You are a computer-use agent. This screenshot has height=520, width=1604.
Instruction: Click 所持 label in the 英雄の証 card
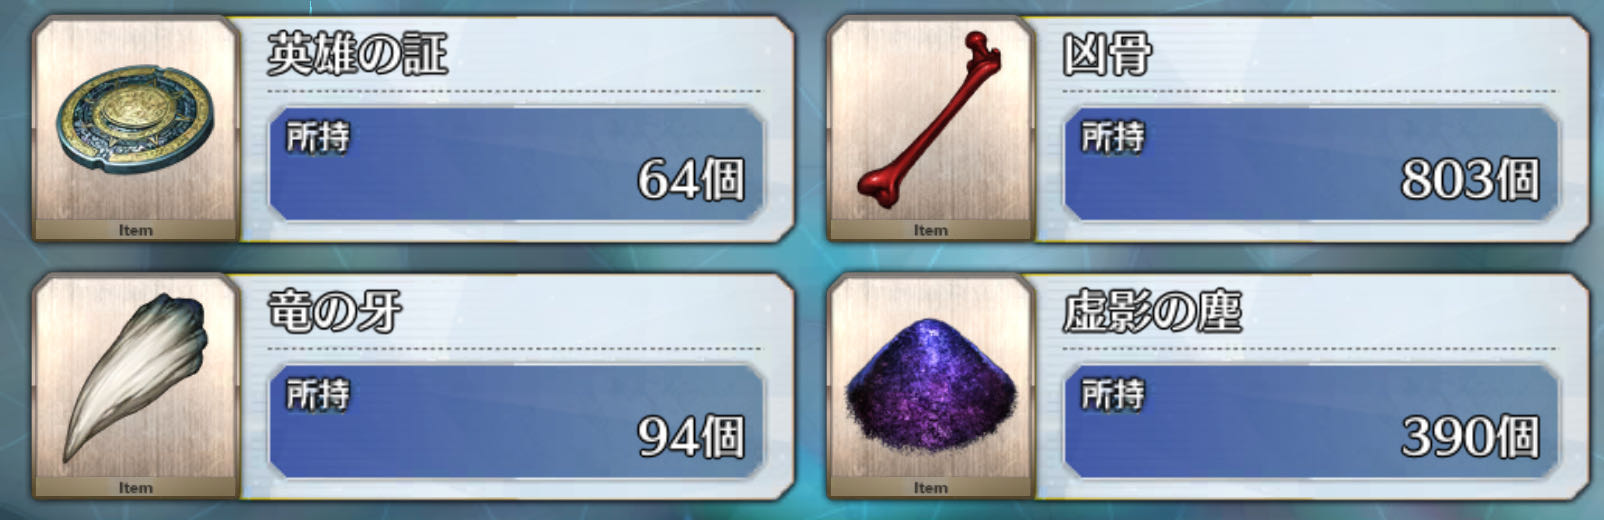318,137
